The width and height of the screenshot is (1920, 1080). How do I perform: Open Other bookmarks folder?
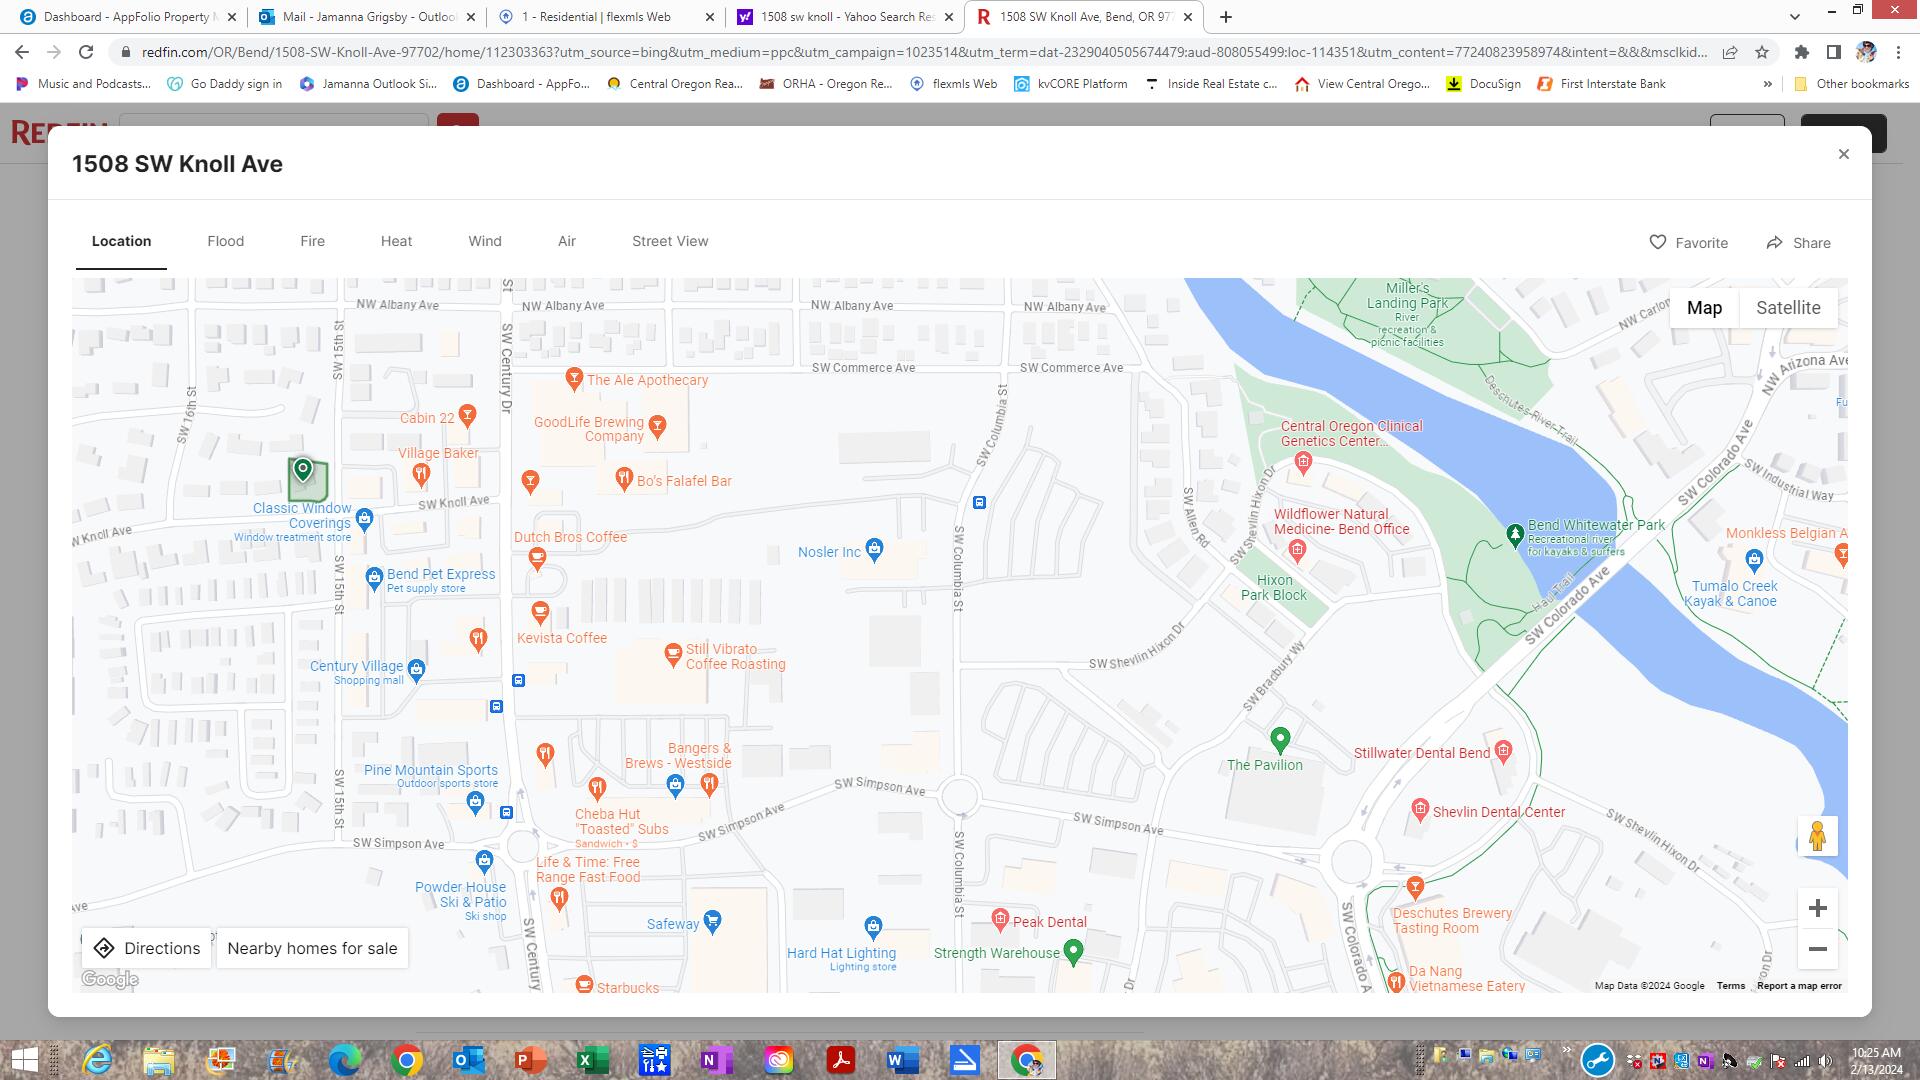tap(1851, 84)
